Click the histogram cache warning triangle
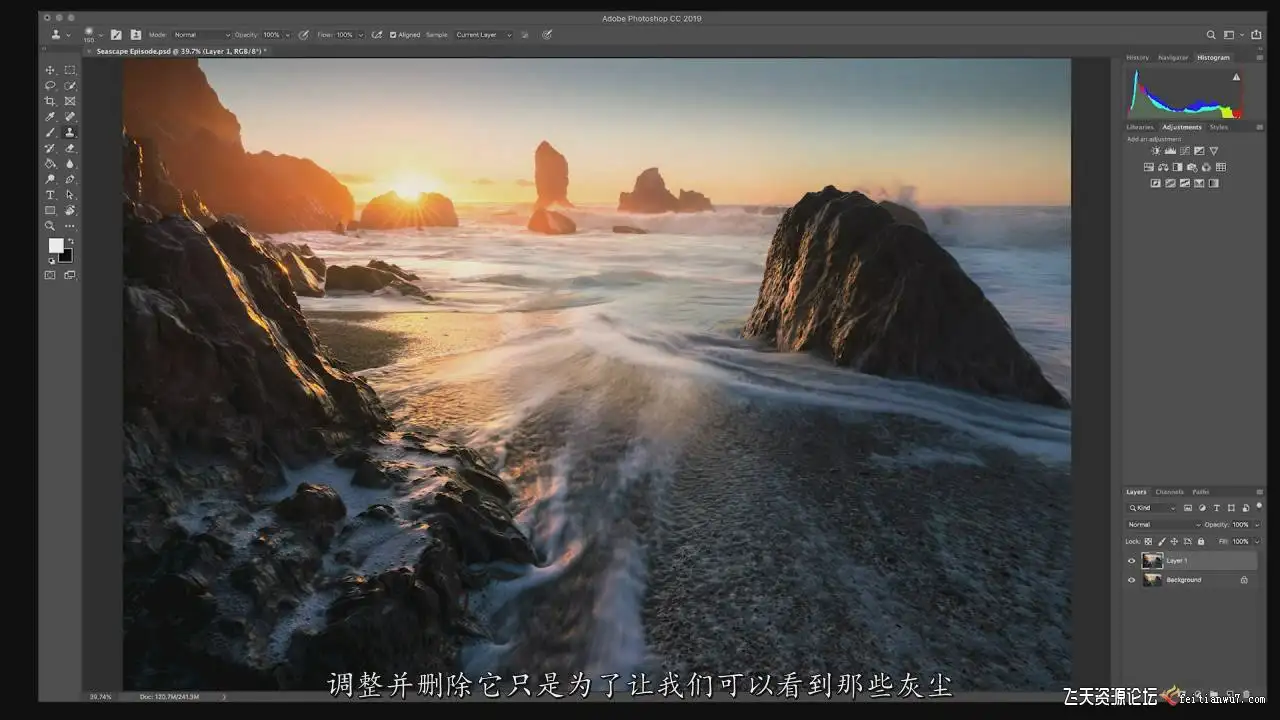Image resolution: width=1280 pixels, height=720 pixels. click(x=1236, y=77)
